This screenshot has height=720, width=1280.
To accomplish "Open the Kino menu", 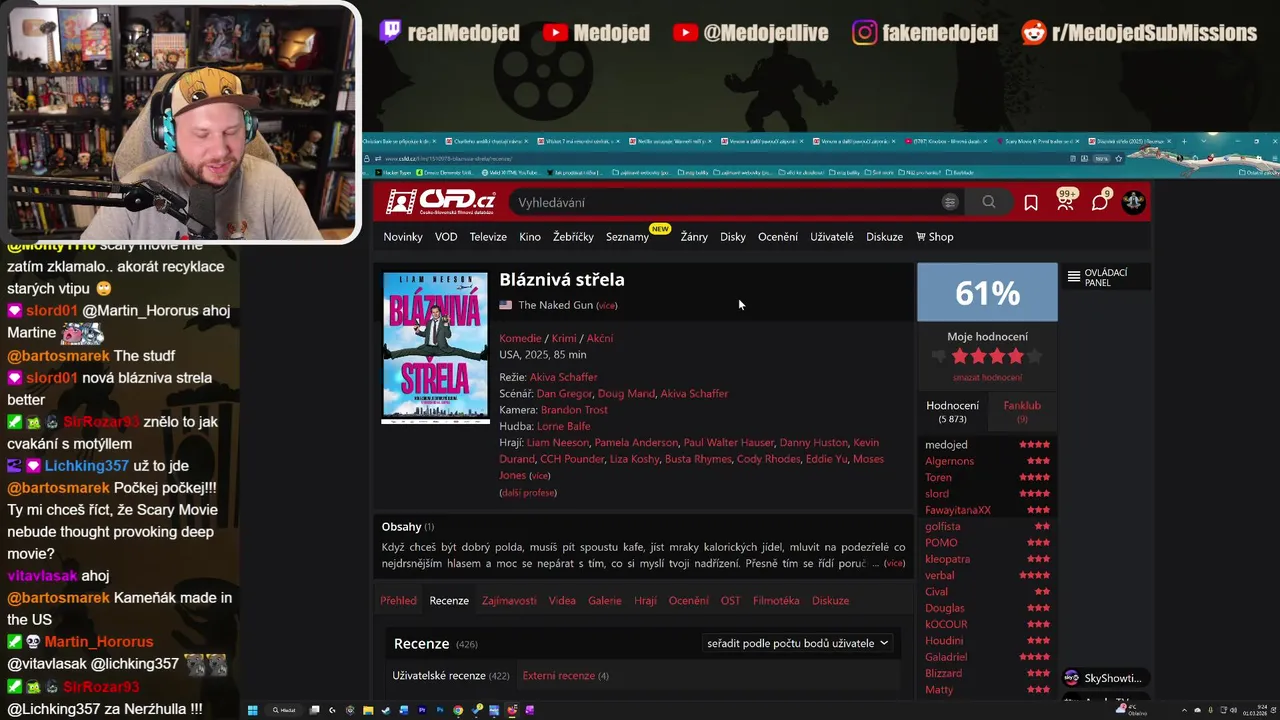I will [530, 237].
